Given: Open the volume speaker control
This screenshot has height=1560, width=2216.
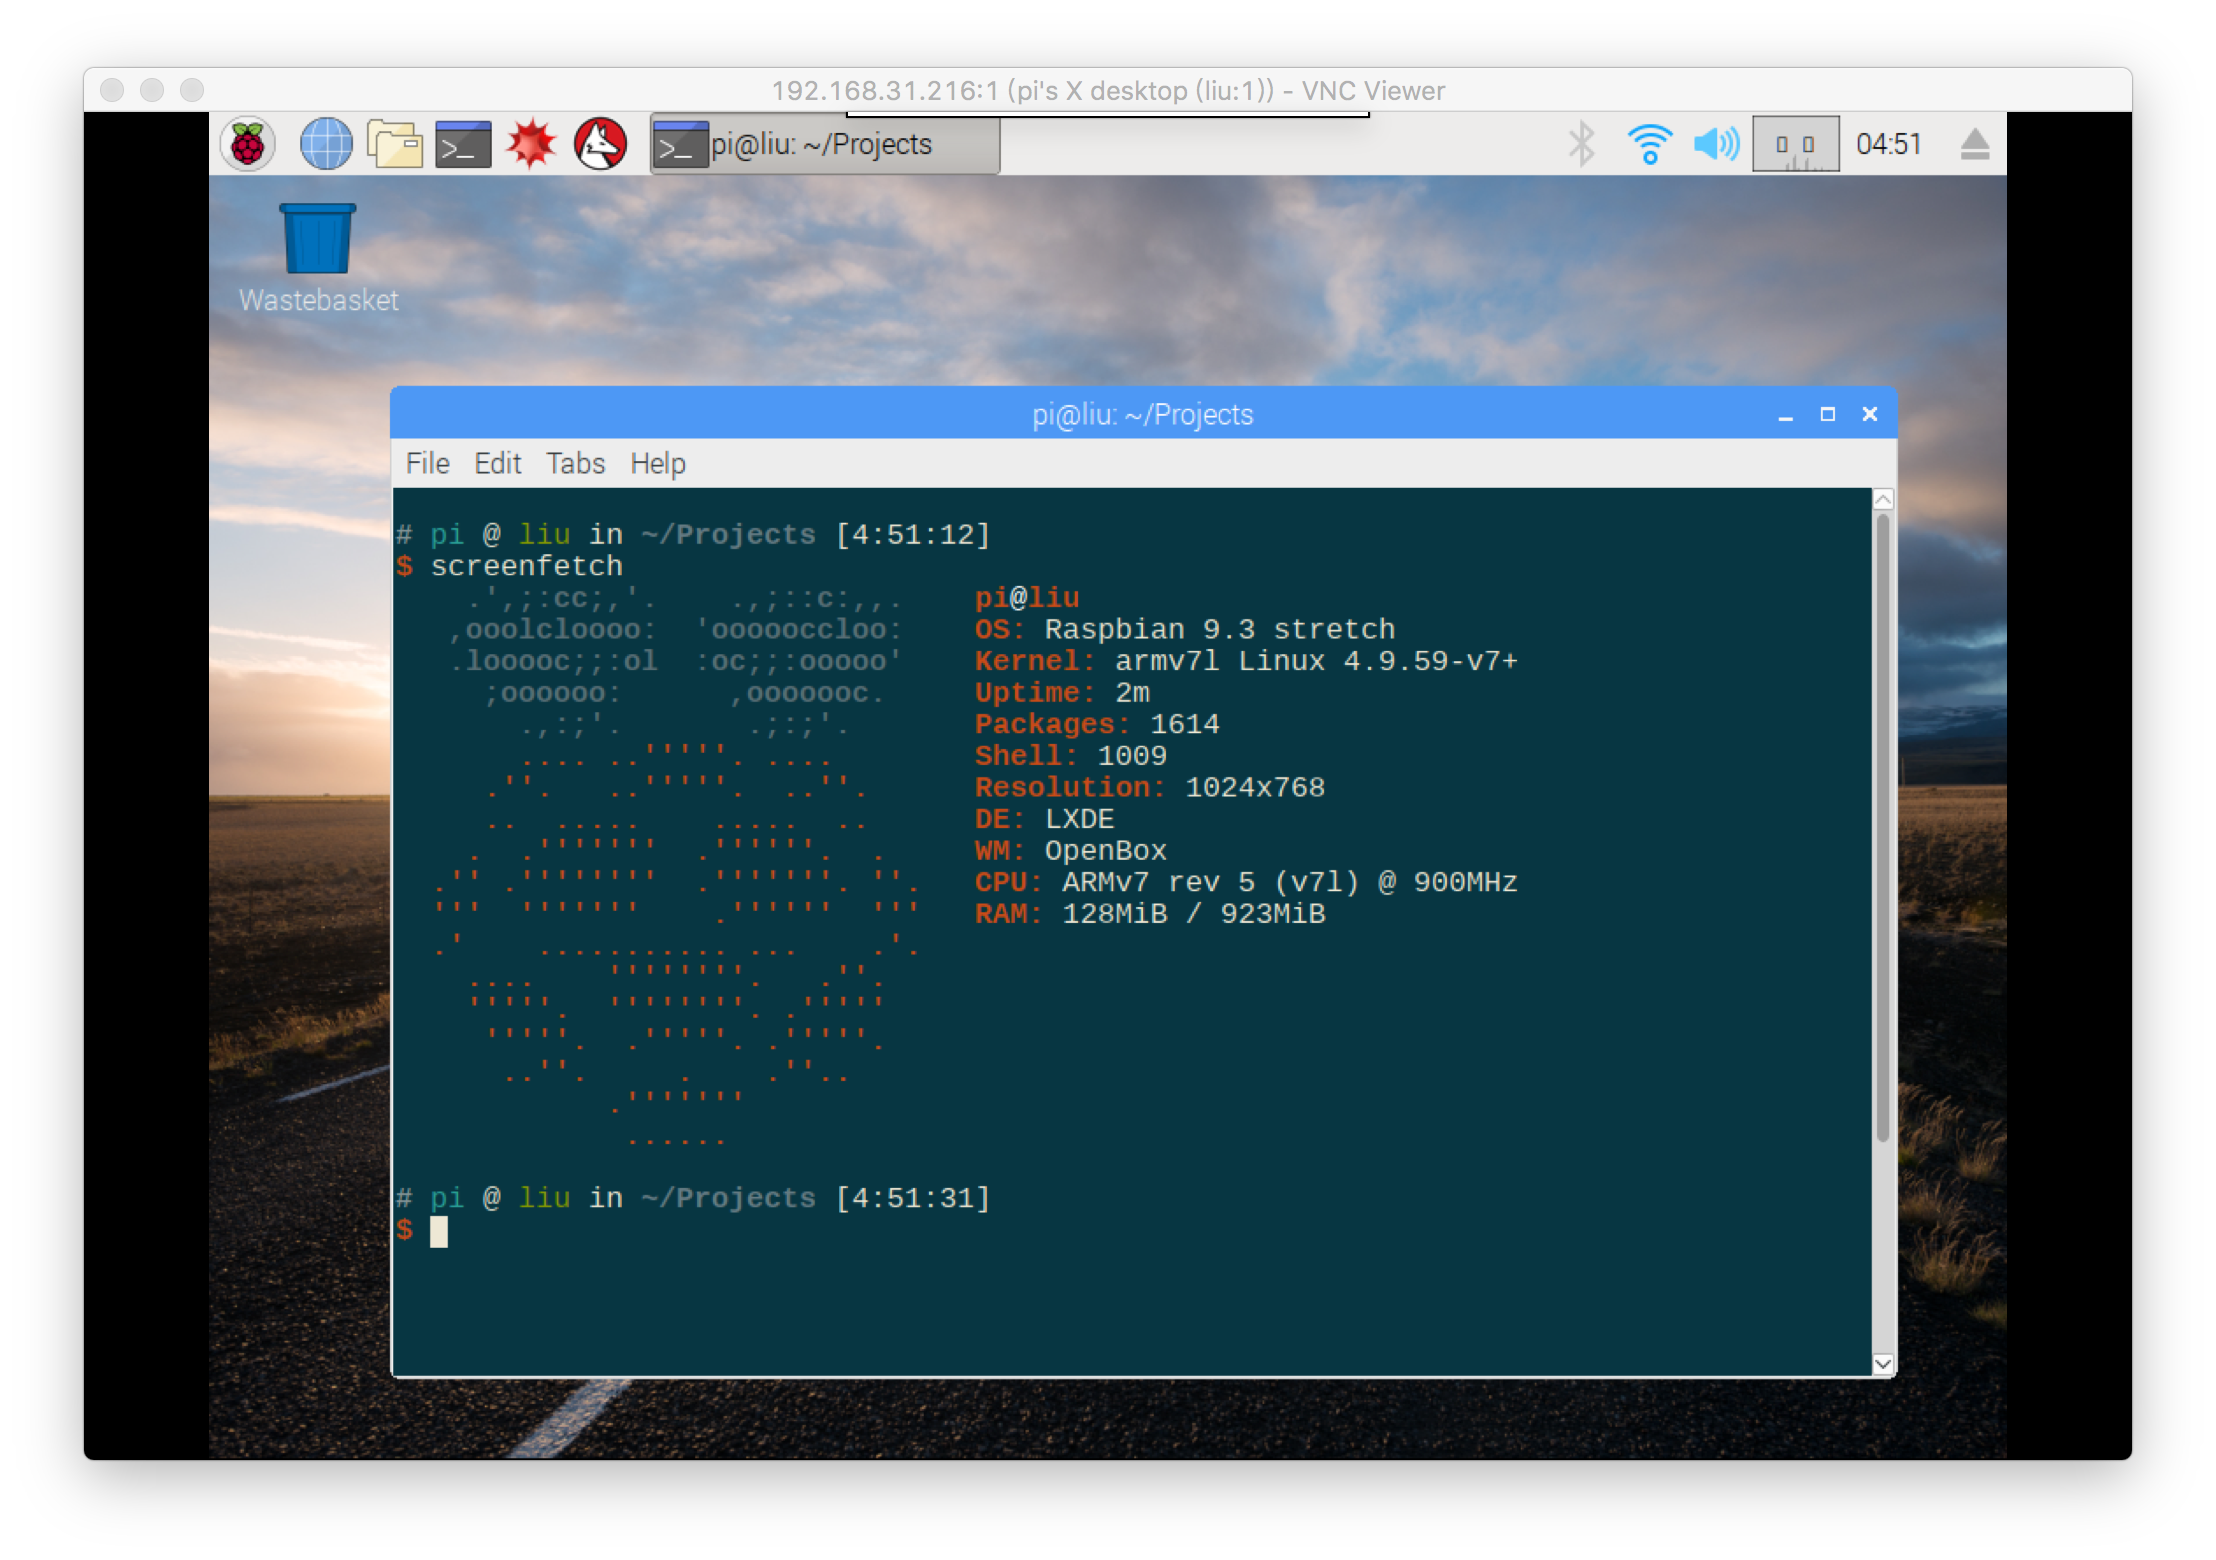Looking at the screenshot, I should pyautogui.click(x=1716, y=145).
